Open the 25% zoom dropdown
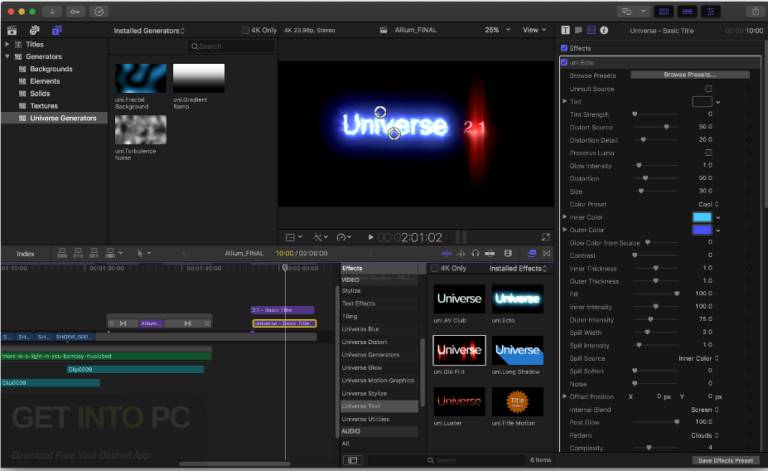Image resolution: width=768 pixels, height=471 pixels. [498, 30]
